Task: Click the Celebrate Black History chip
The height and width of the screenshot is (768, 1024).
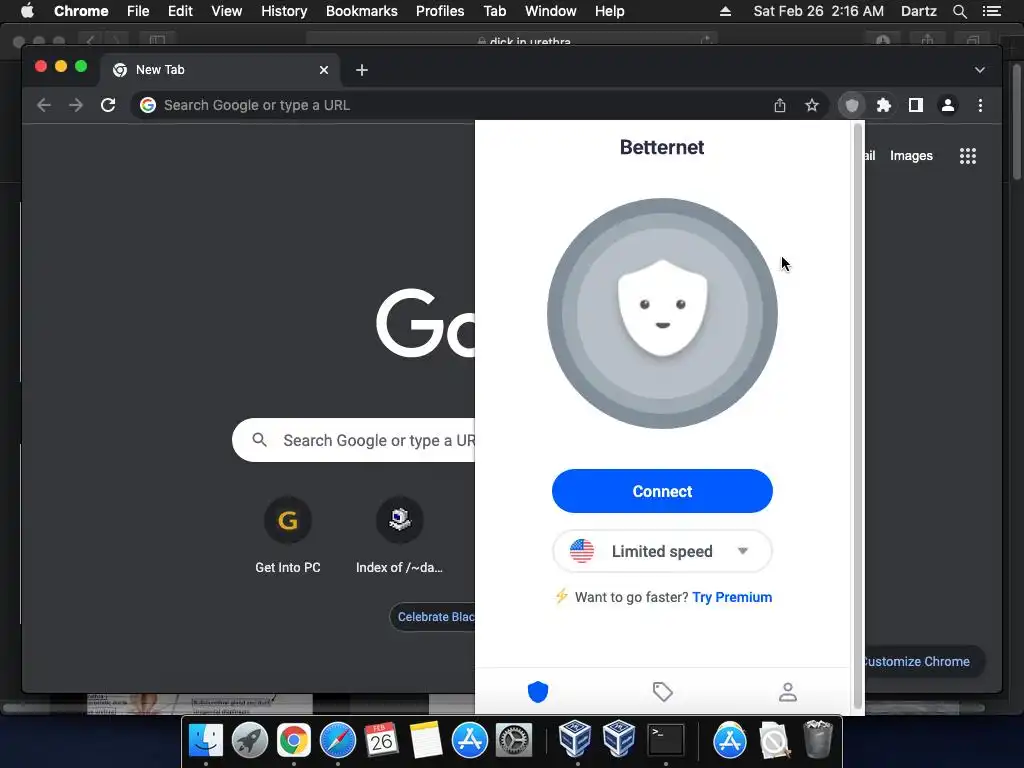Action: pos(434,616)
